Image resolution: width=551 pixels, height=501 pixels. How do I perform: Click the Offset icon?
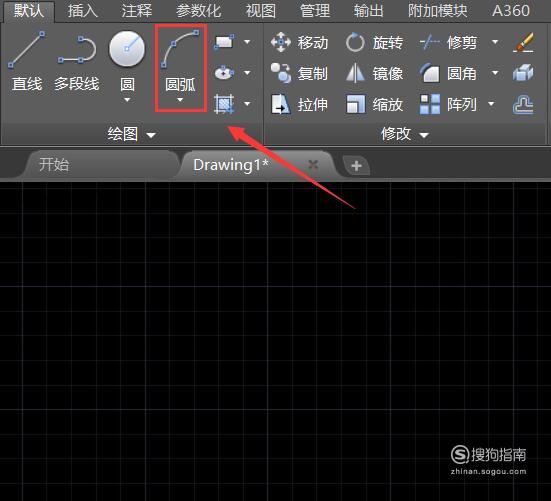click(523, 104)
